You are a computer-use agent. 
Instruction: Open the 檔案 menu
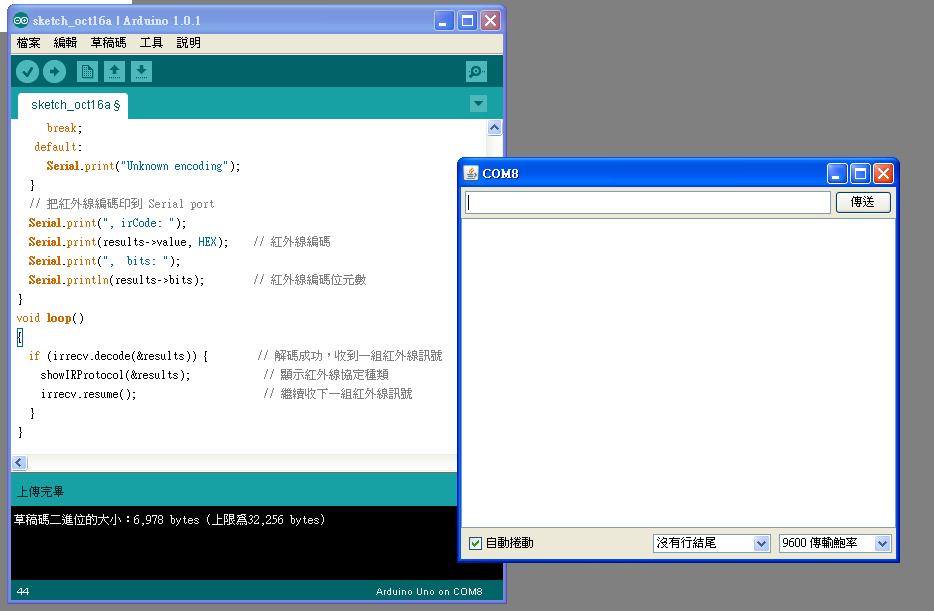click(x=29, y=43)
